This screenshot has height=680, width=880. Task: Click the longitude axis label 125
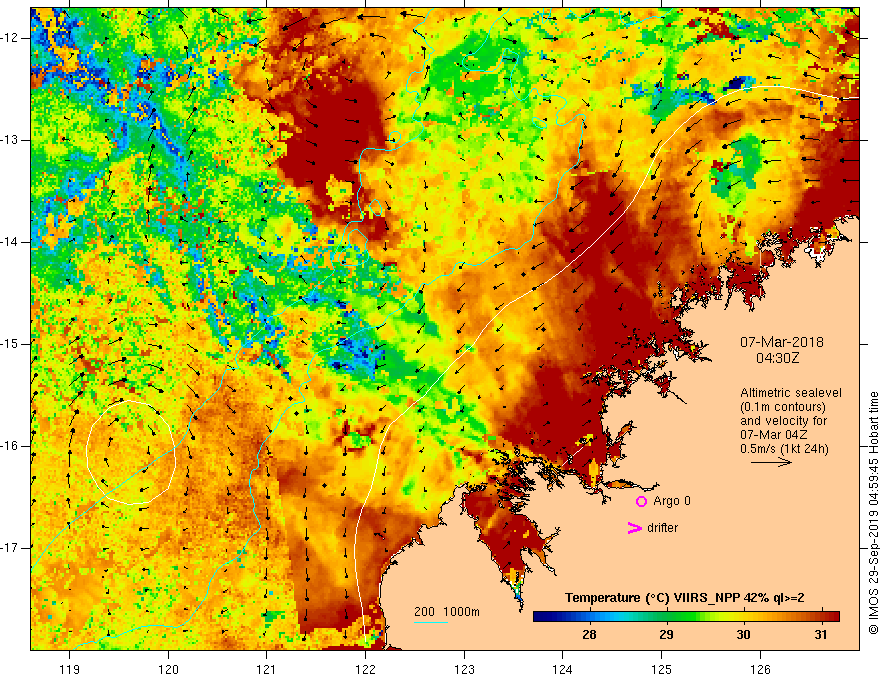pos(662,669)
